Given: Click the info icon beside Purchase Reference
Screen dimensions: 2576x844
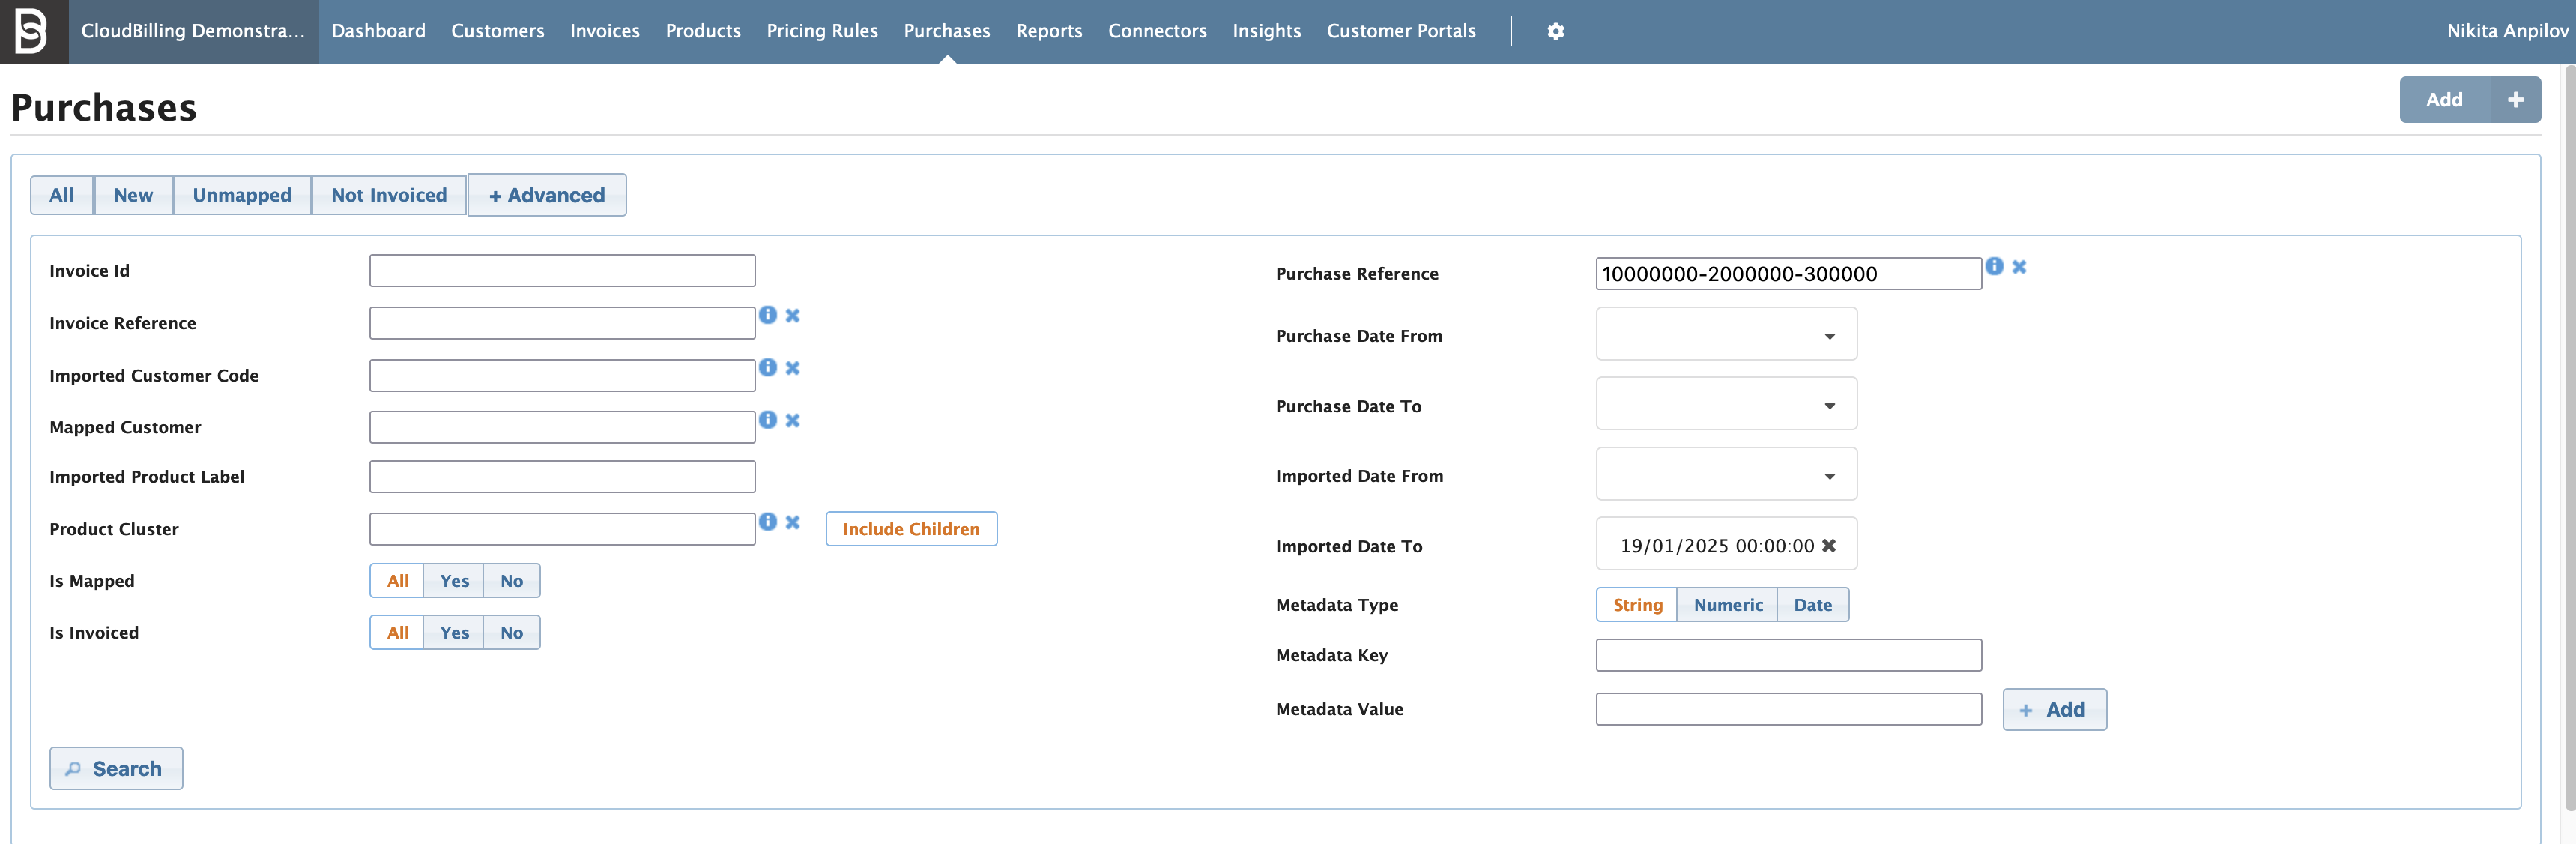Looking at the screenshot, I should (x=1993, y=266).
